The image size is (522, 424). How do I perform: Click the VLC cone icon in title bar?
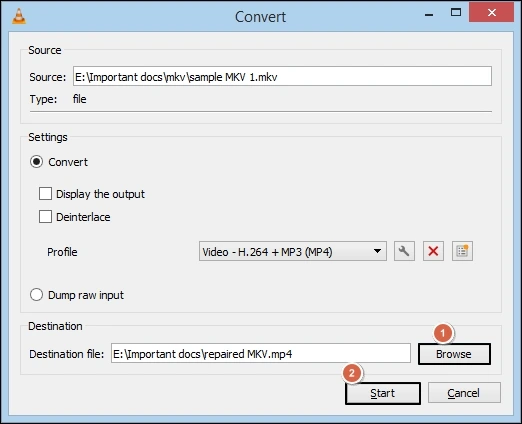click(x=19, y=16)
